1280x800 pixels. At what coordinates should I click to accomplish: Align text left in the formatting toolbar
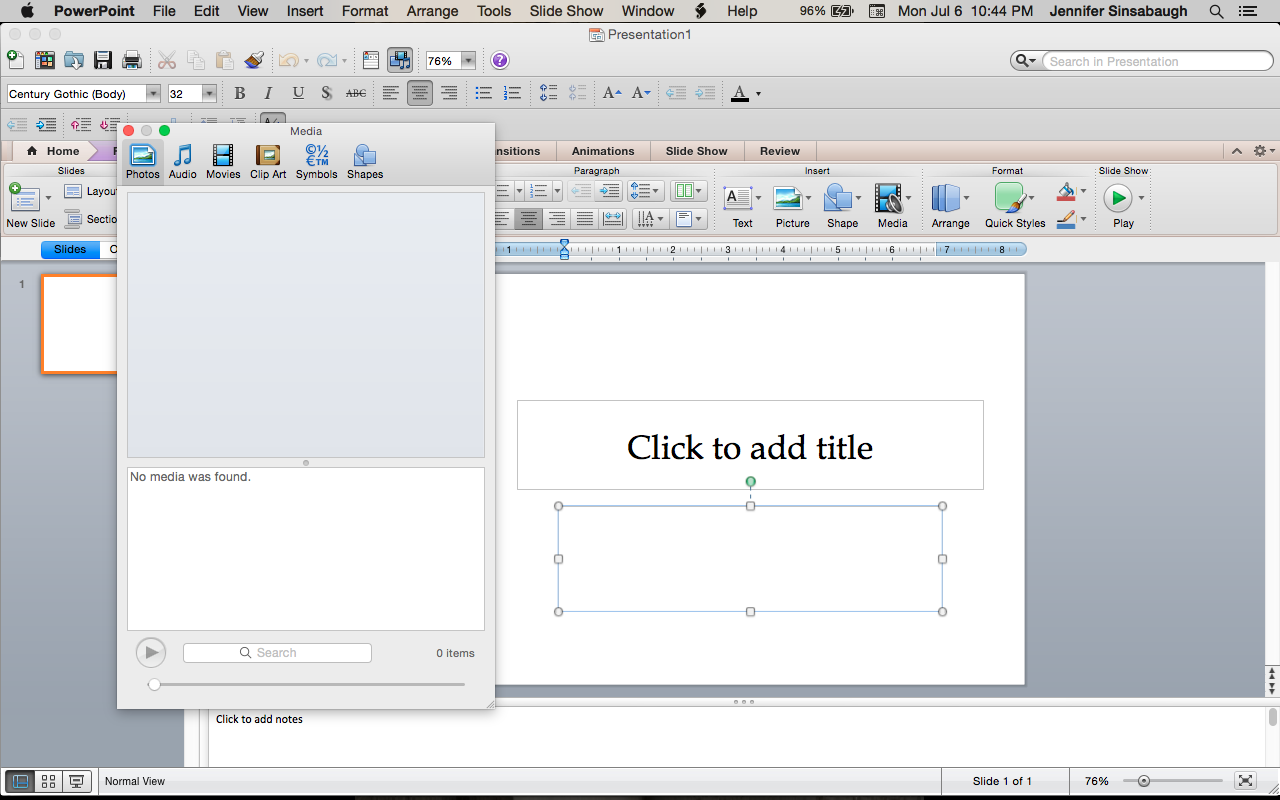(390, 93)
